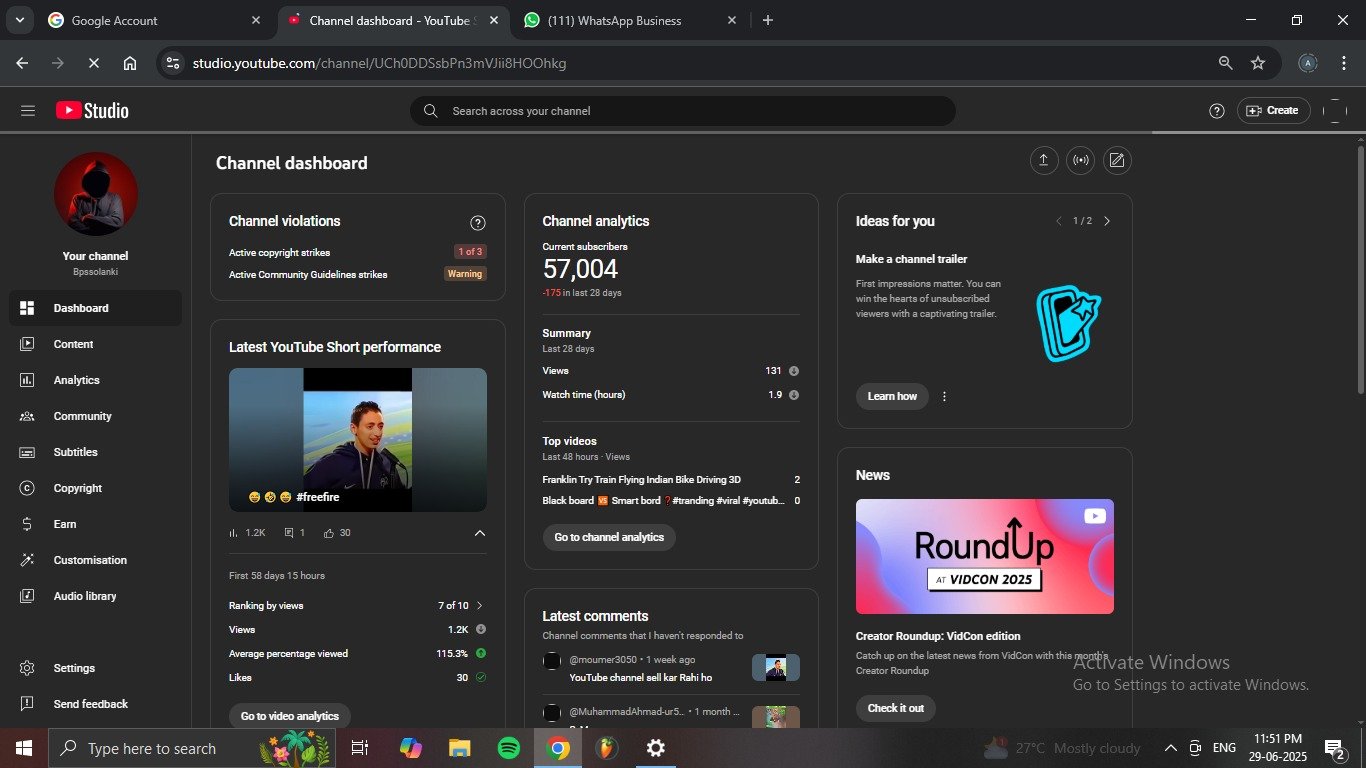Click the video thumbnail beside @moumer3050 comment

tap(776, 667)
